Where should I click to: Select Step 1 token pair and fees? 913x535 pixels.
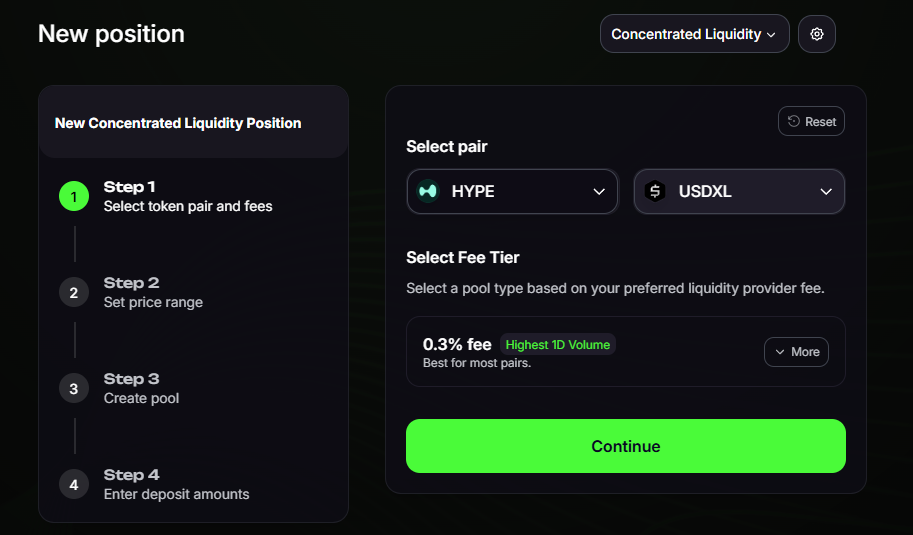[x=188, y=196]
